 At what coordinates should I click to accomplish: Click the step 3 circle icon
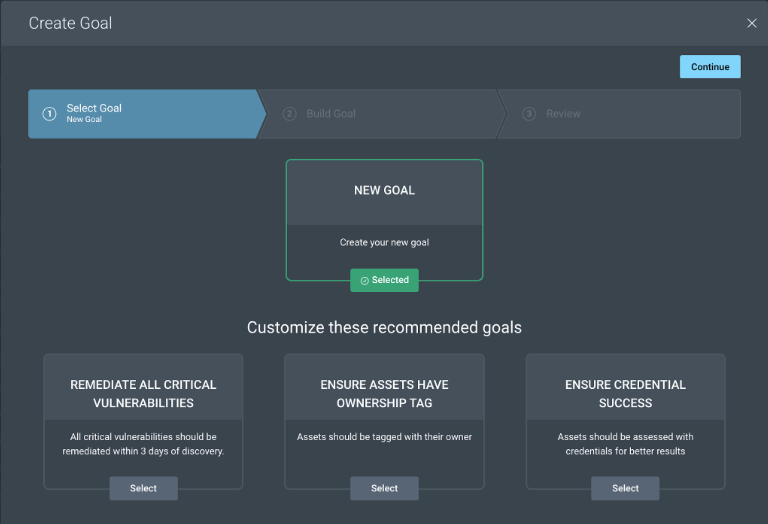[x=529, y=114]
